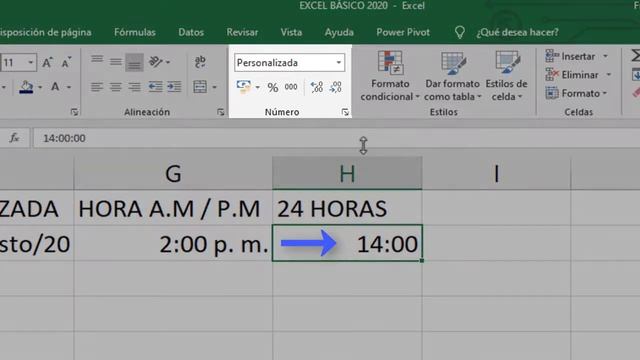
Task: Select column I header
Action: click(496, 174)
